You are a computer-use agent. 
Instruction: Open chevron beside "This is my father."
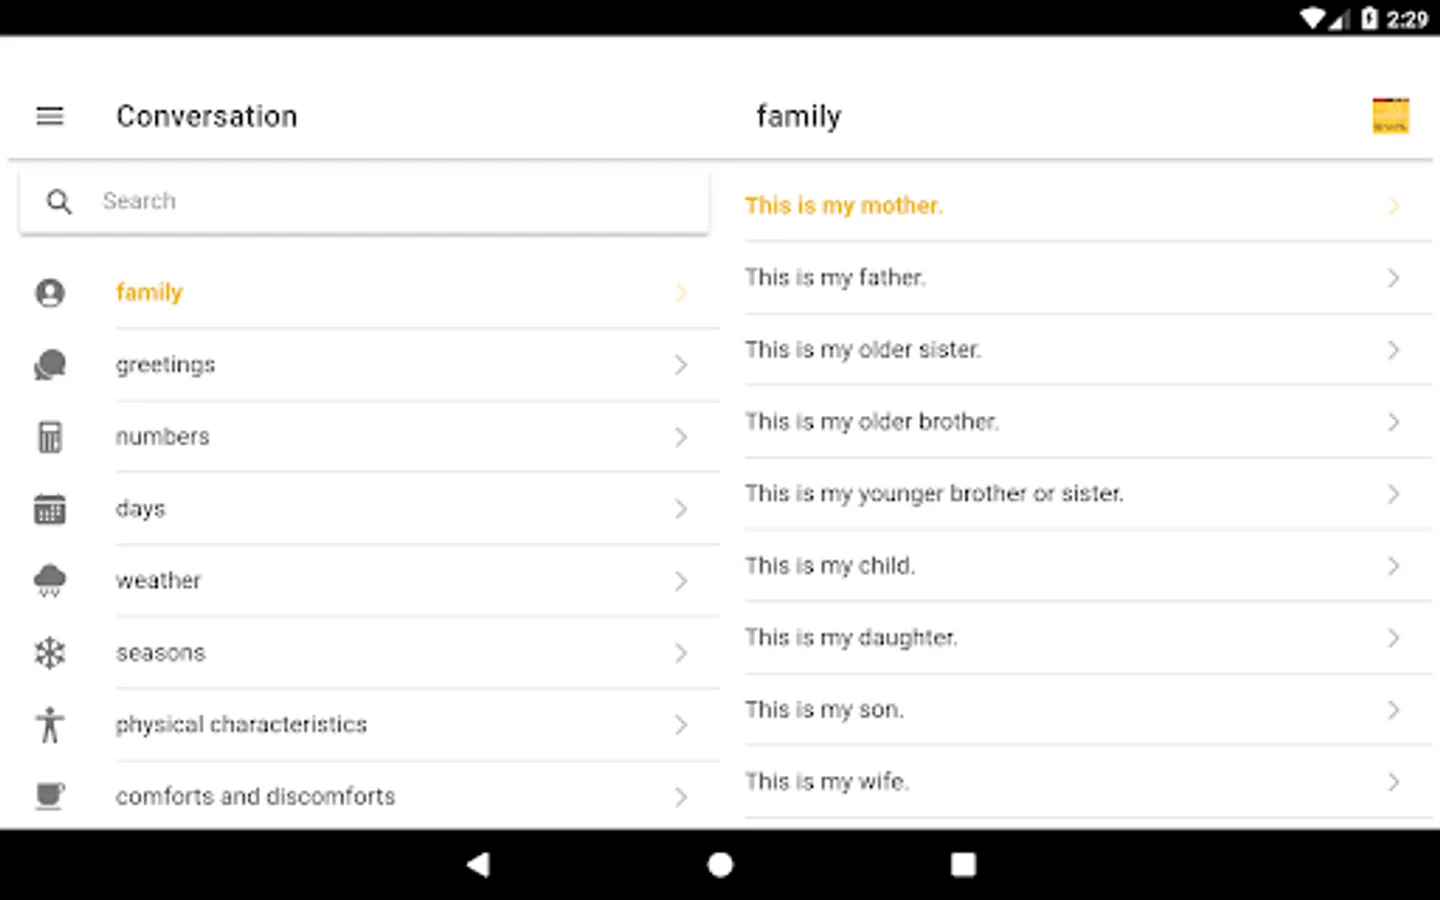[1393, 278]
